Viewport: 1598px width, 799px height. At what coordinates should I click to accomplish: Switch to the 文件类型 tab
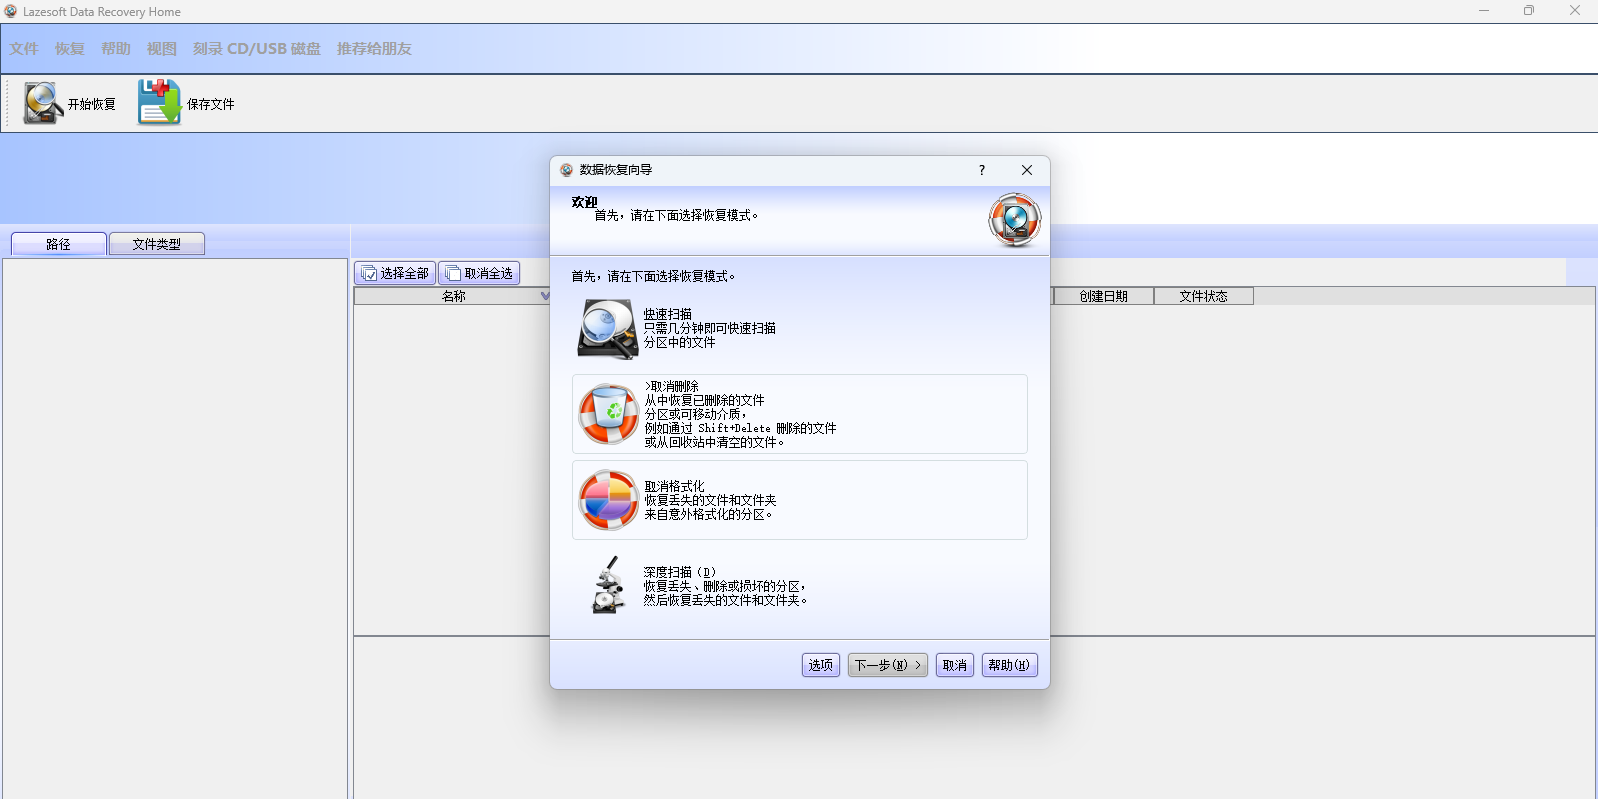point(157,244)
